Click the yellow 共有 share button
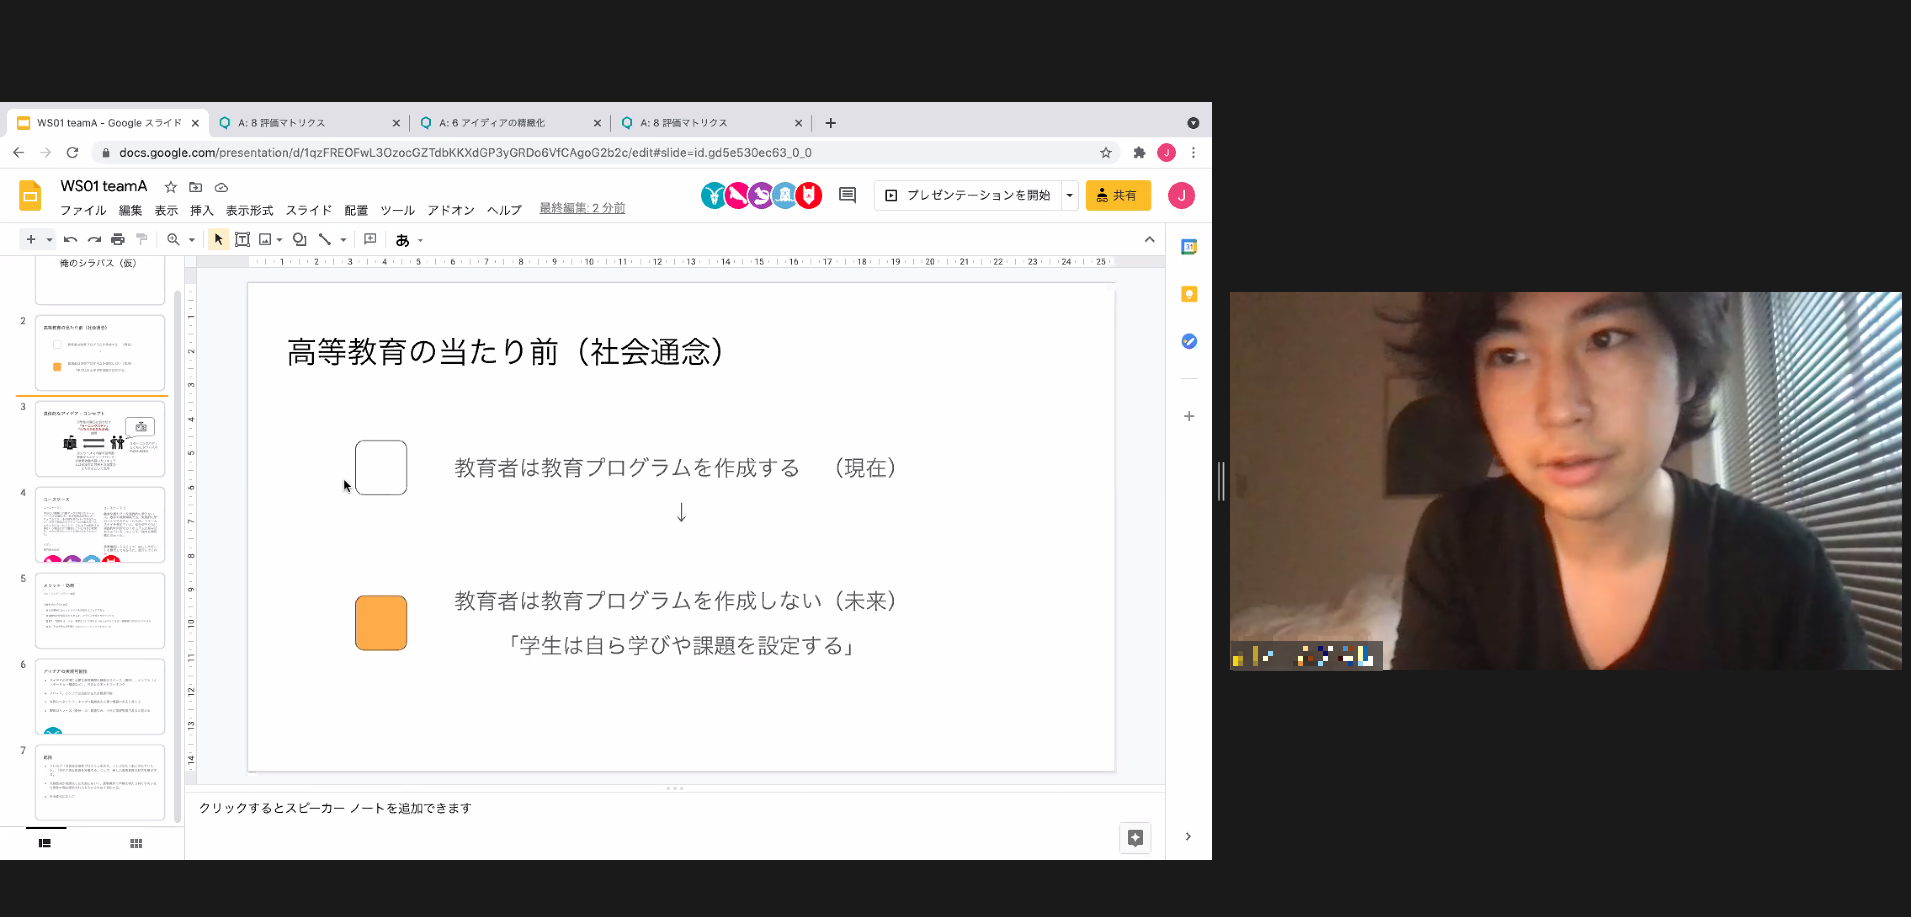 1118,195
